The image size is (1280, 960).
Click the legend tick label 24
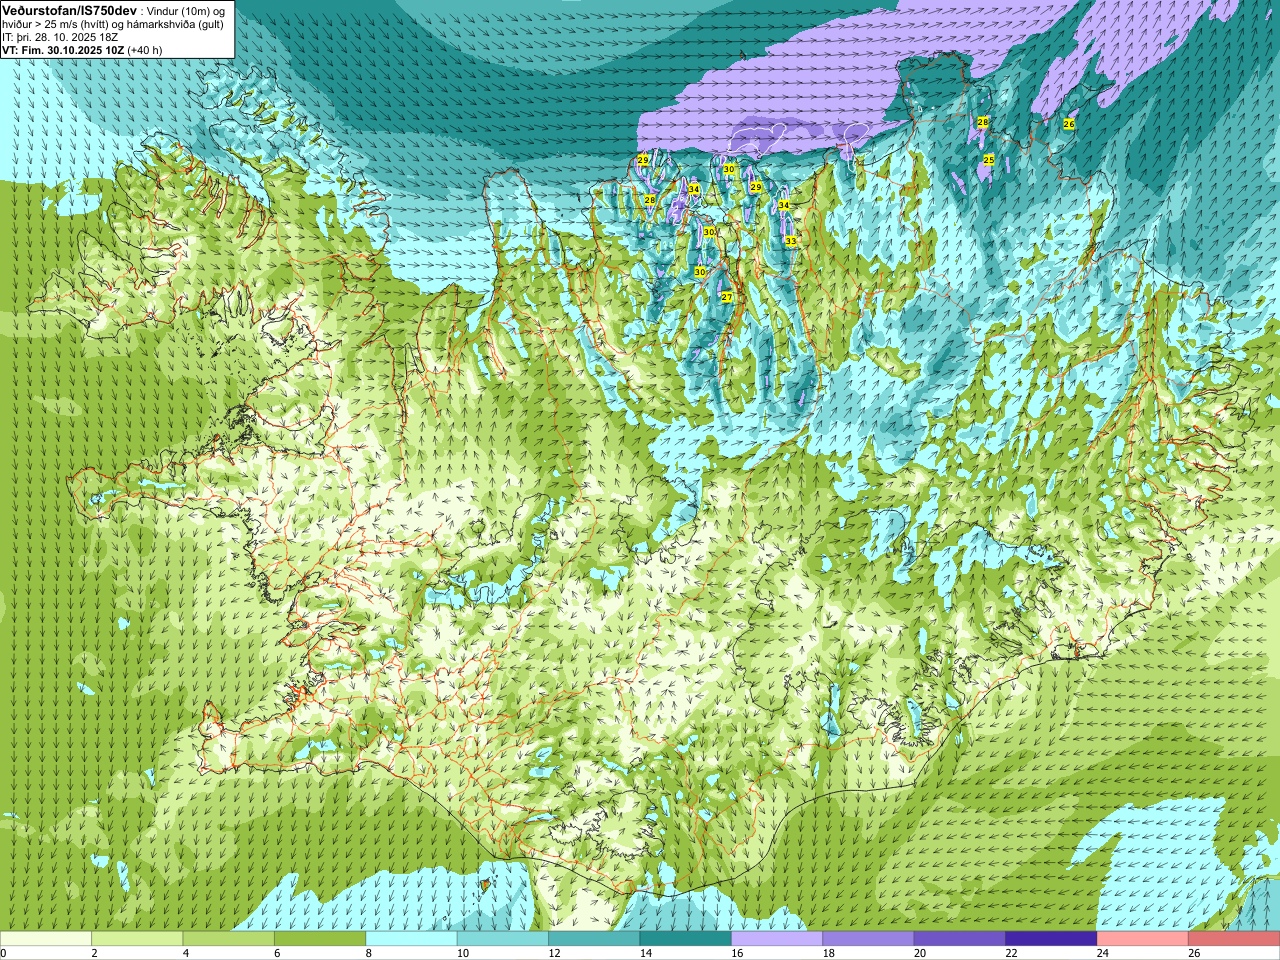(x=1103, y=953)
